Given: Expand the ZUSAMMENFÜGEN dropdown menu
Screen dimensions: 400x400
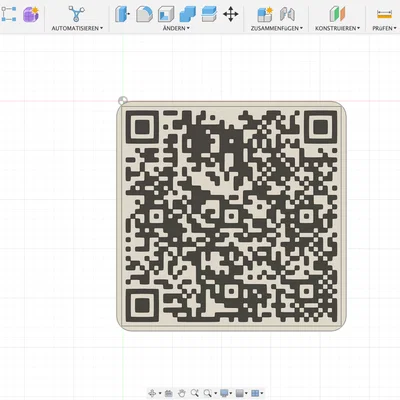Looking at the screenshot, I should (277, 28).
